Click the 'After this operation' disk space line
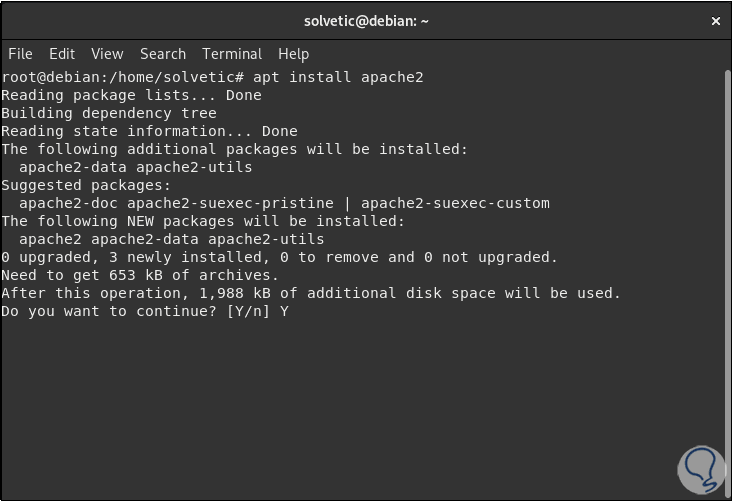 (311, 293)
